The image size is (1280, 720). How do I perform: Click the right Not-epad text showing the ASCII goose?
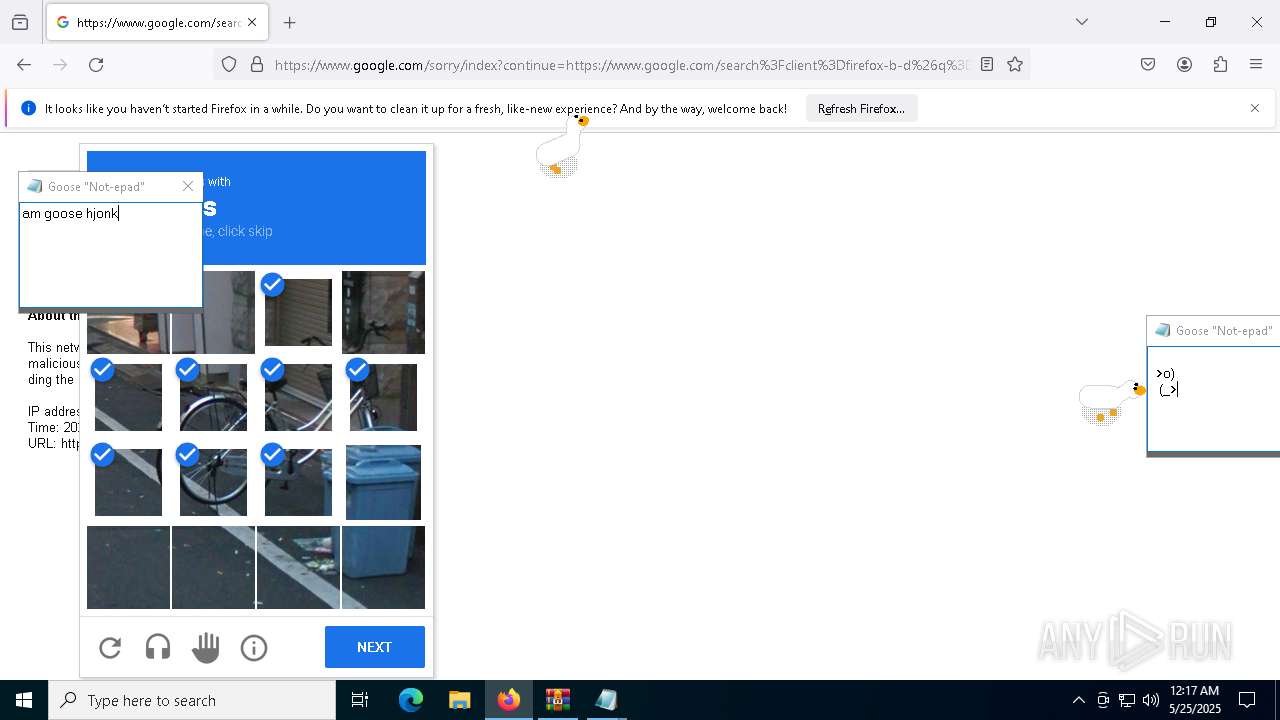[x=1168, y=382]
